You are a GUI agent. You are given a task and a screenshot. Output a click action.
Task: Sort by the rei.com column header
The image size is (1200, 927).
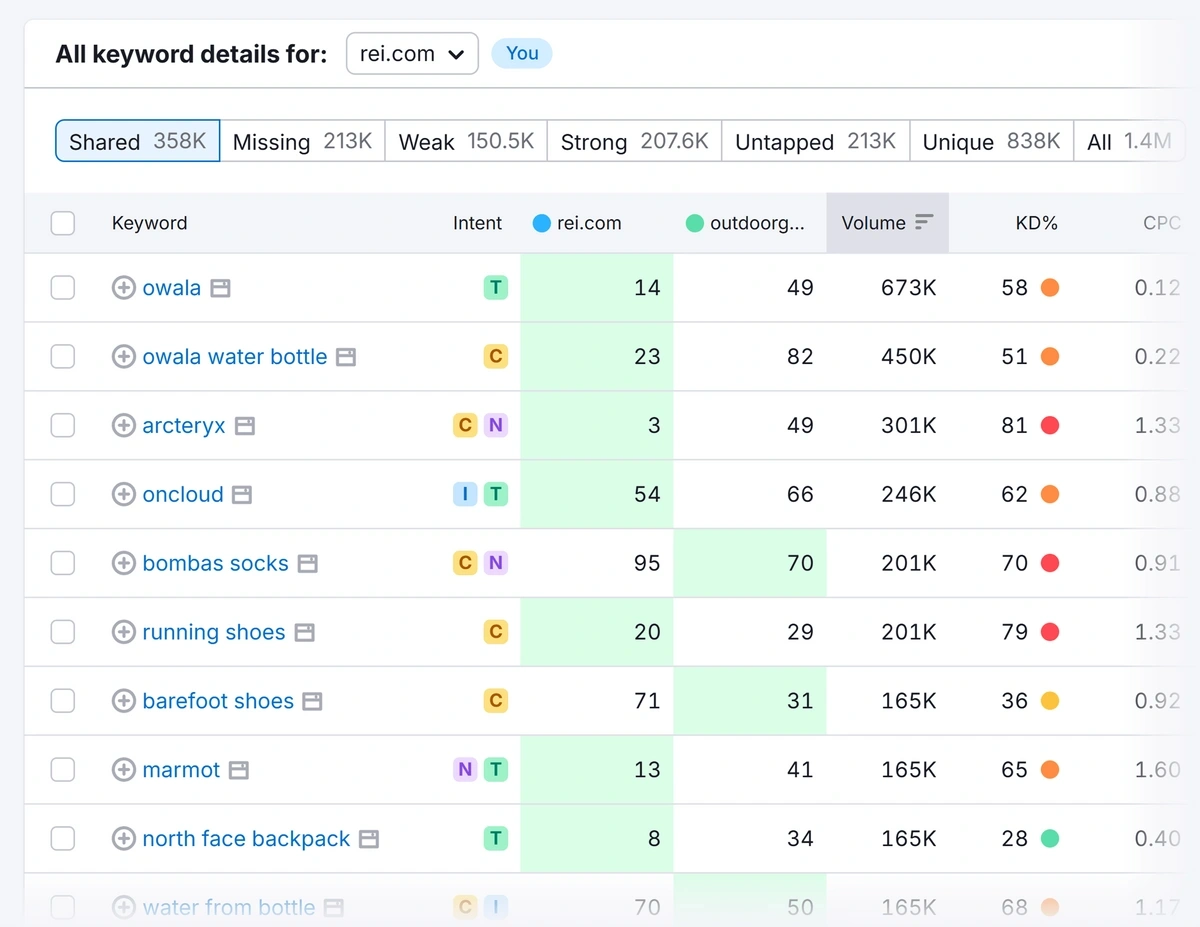pyautogui.click(x=577, y=223)
